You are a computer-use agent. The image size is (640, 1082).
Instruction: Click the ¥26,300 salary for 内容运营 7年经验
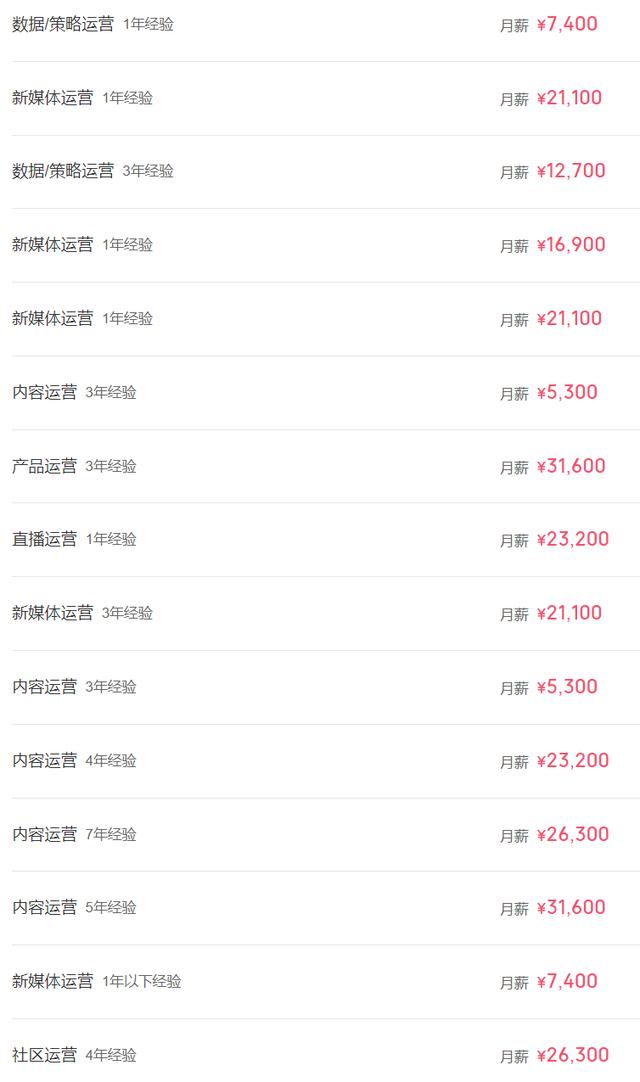(x=572, y=834)
